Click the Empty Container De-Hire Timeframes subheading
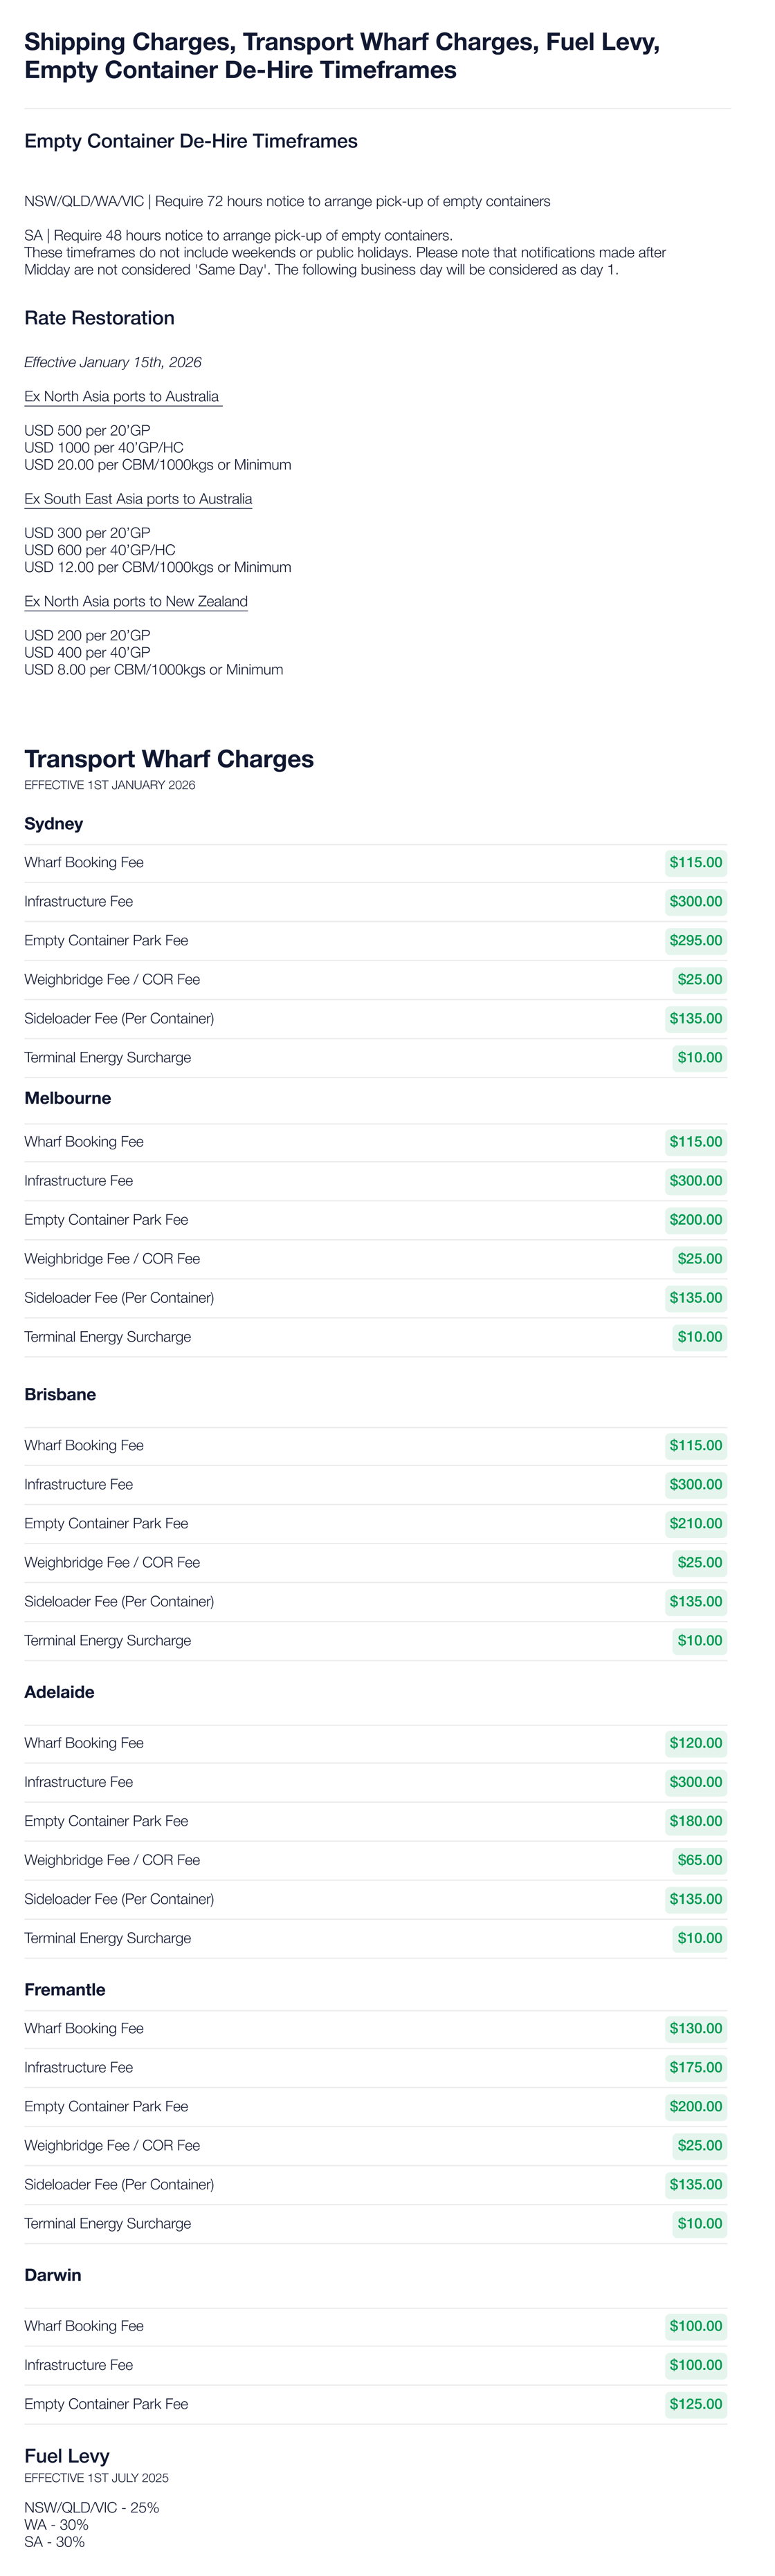Image resolution: width=775 pixels, height=2576 pixels. pyautogui.click(x=191, y=141)
